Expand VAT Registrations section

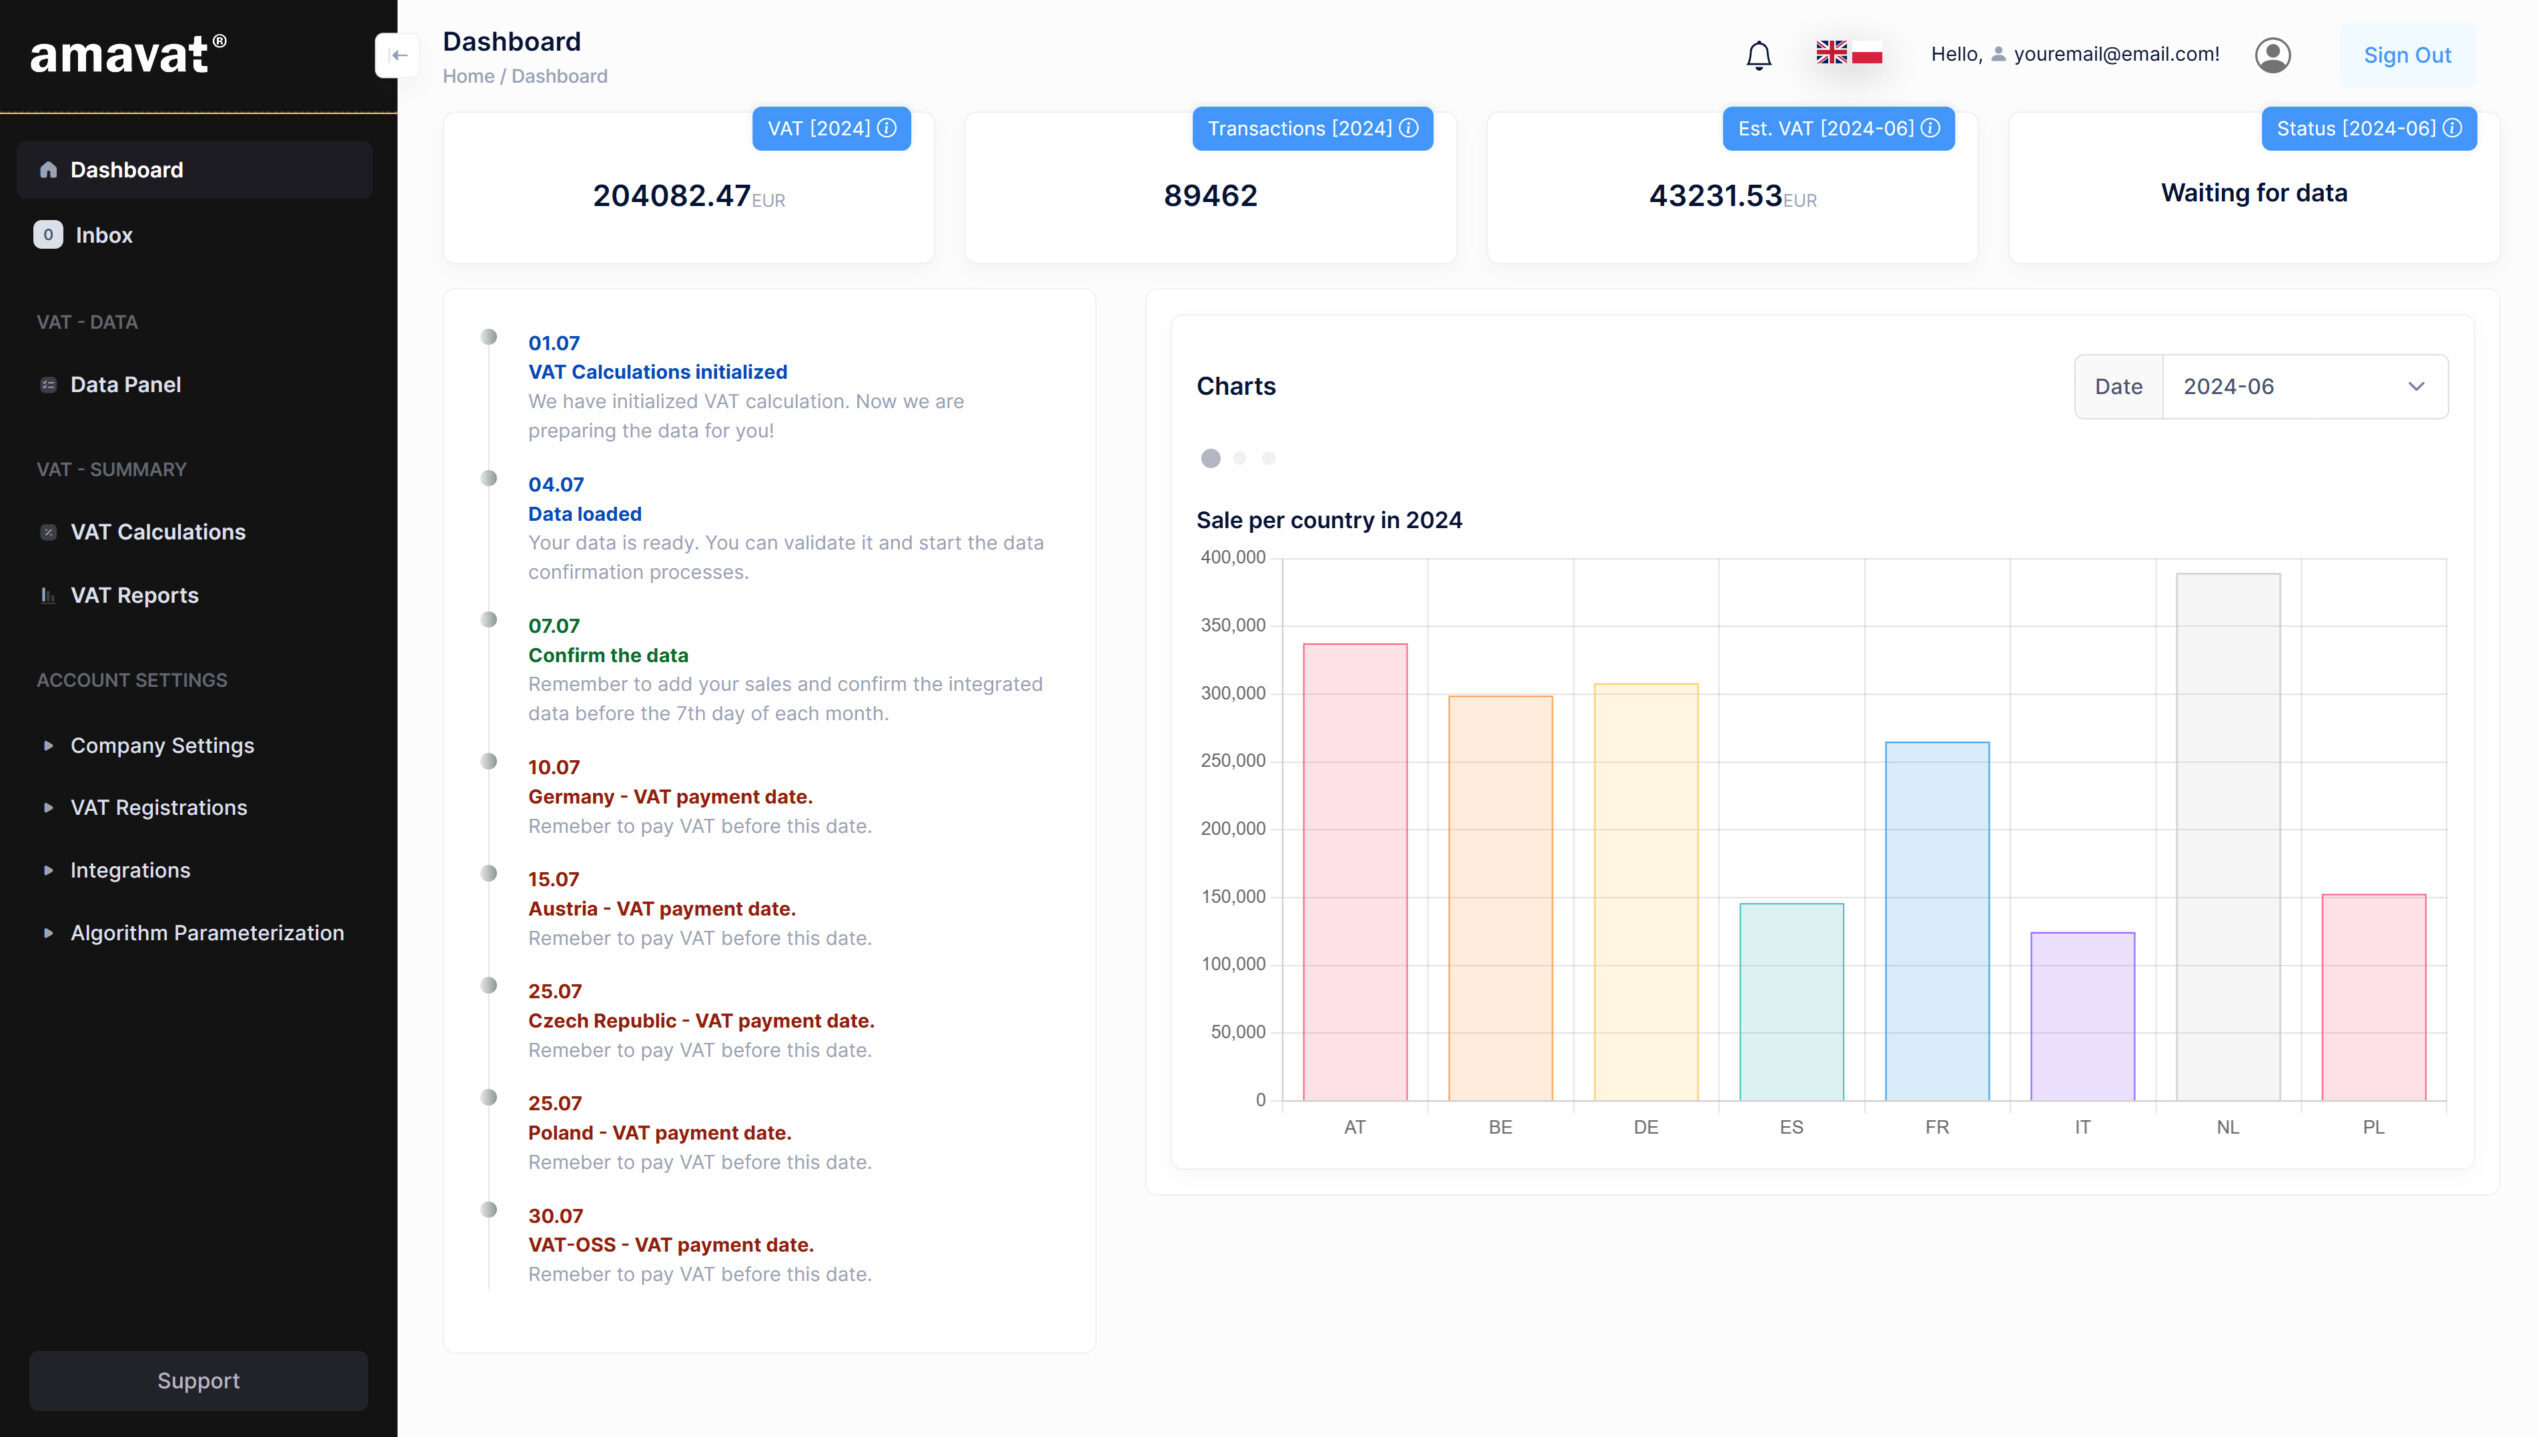(158, 808)
